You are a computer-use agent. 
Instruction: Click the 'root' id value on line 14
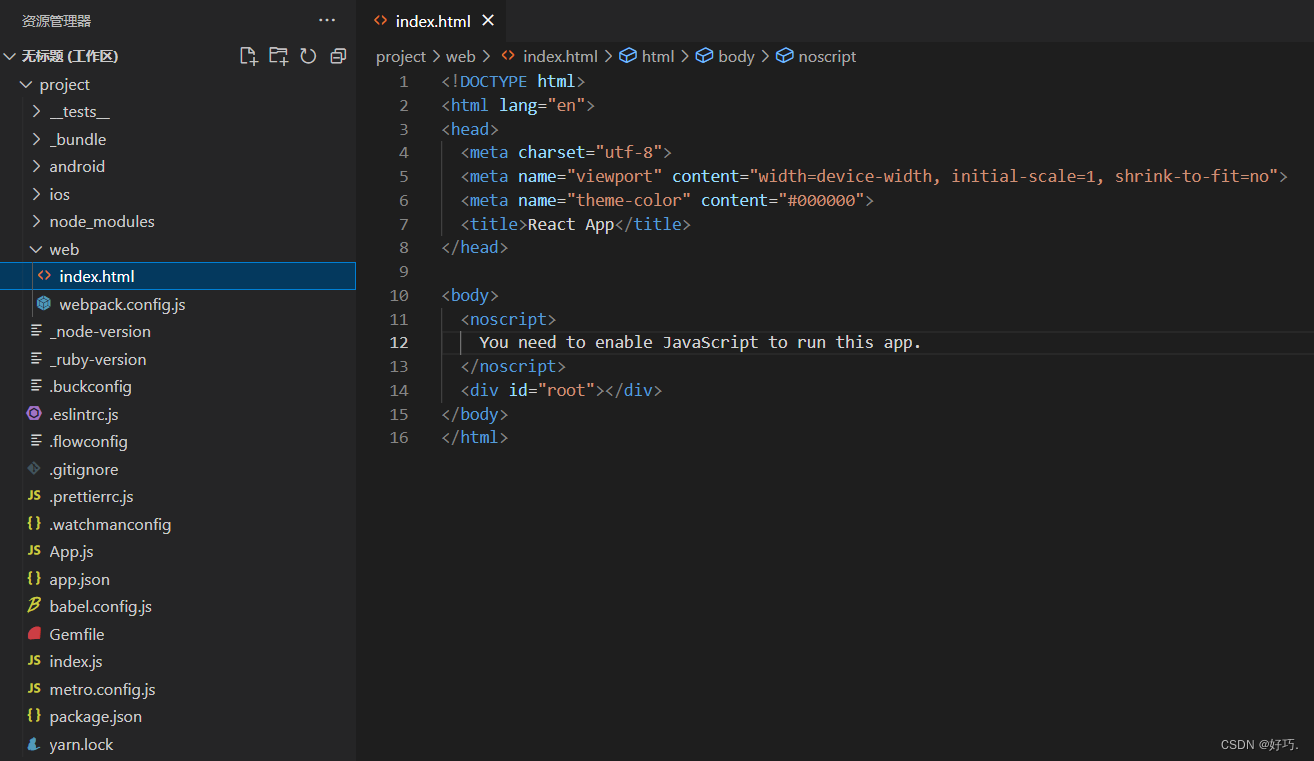tap(565, 390)
